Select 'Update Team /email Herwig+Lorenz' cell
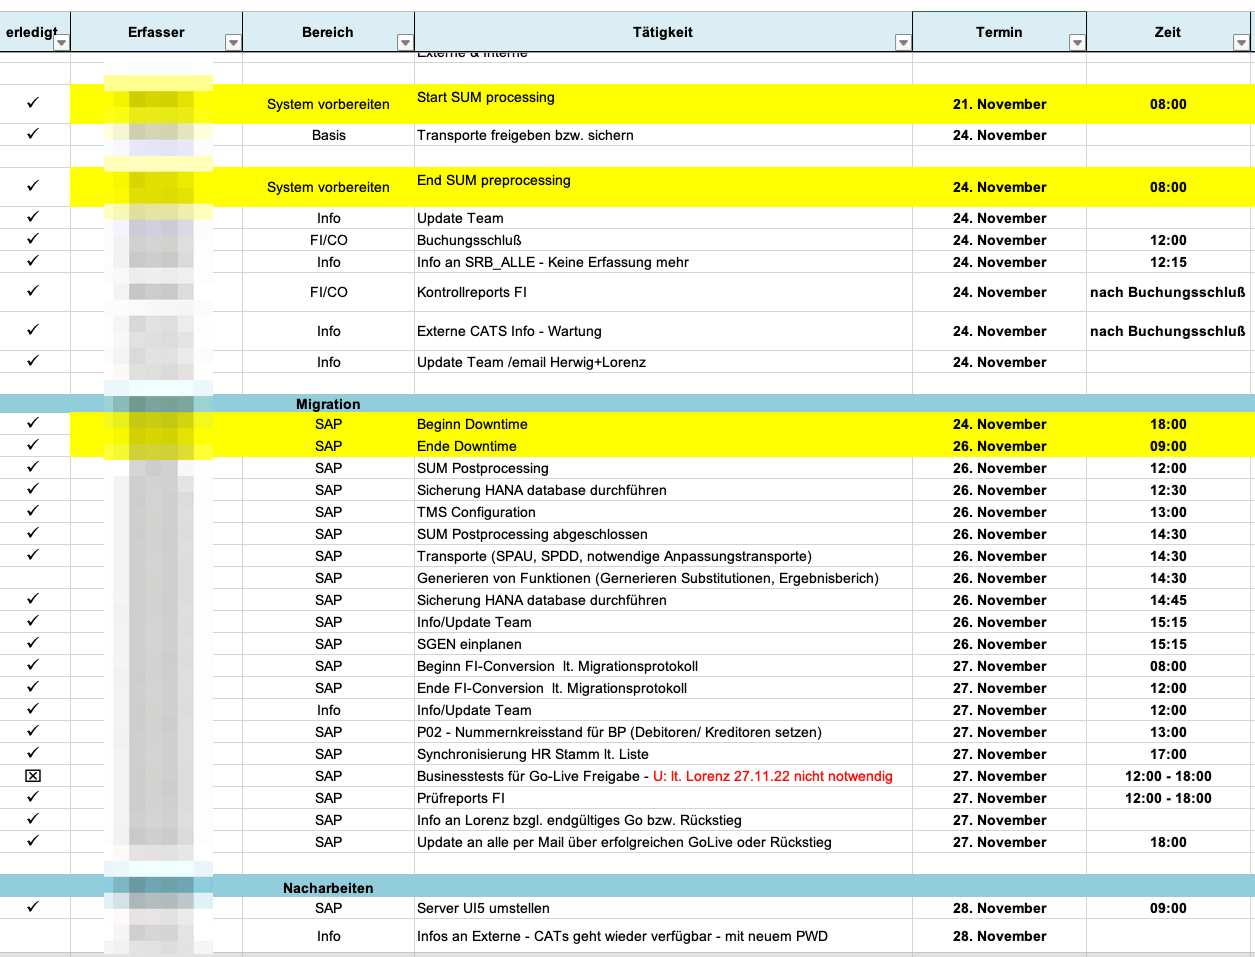The width and height of the screenshot is (1255, 957). [663, 362]
